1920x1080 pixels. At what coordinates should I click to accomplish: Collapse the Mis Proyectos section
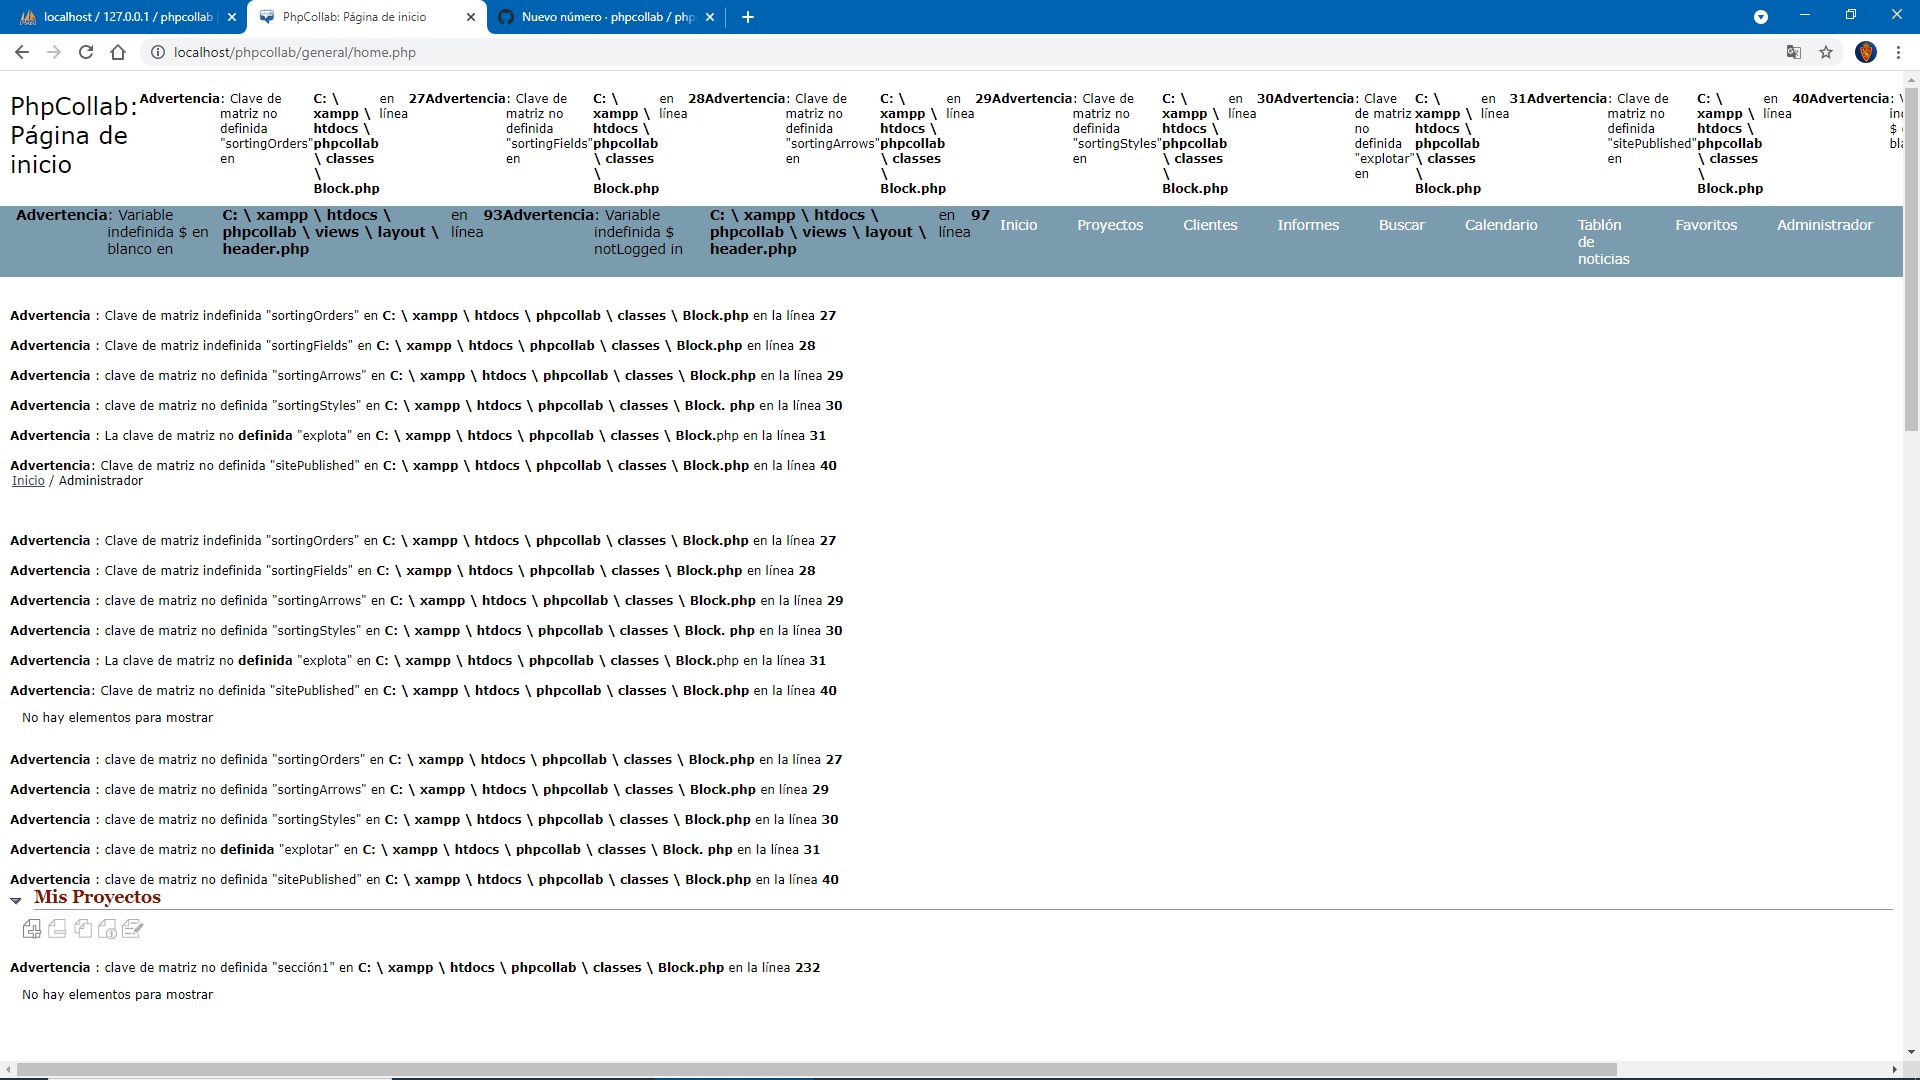point(16,900)
